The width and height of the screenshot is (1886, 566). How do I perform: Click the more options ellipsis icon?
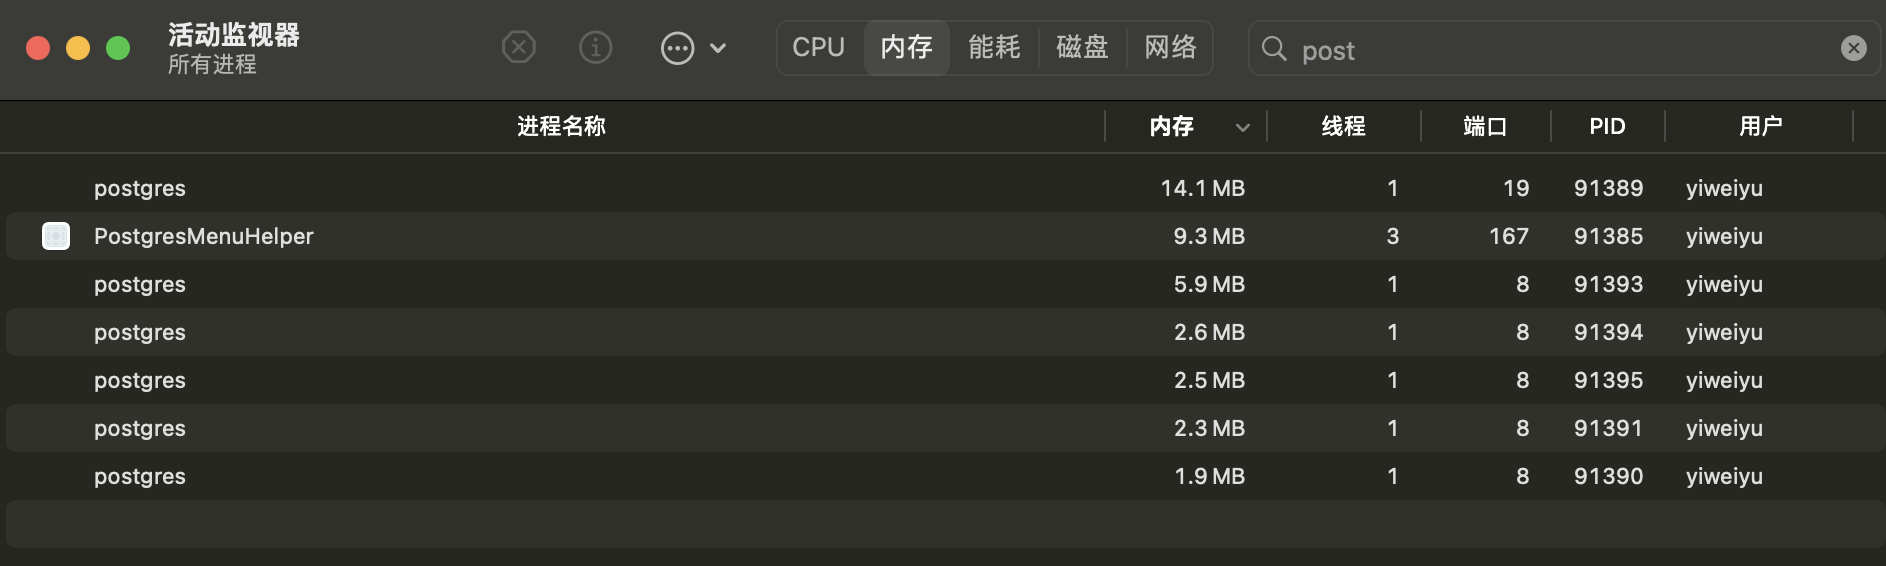[x=677, y=48]
